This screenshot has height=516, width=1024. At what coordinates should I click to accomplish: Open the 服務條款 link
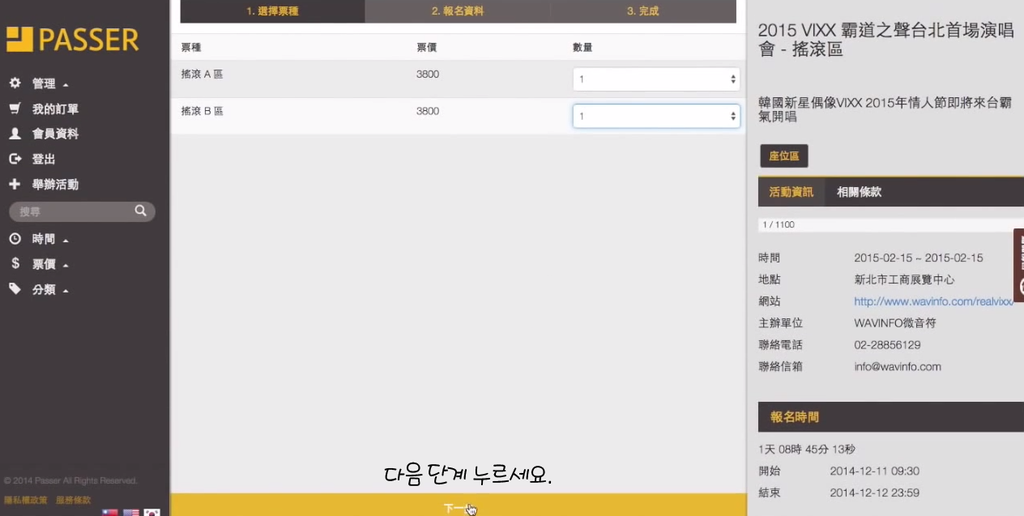73,500
